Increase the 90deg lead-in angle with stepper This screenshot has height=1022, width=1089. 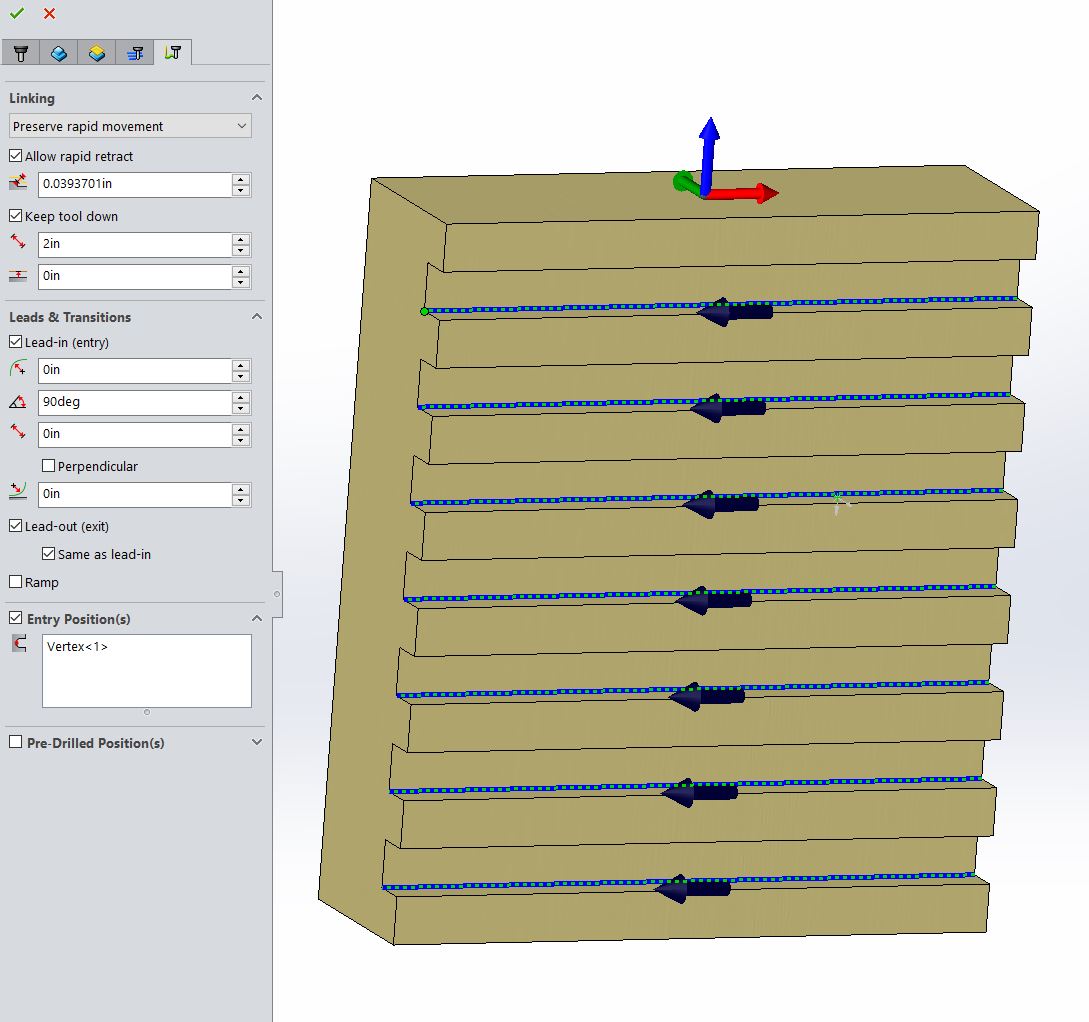(x=241, y=397)
